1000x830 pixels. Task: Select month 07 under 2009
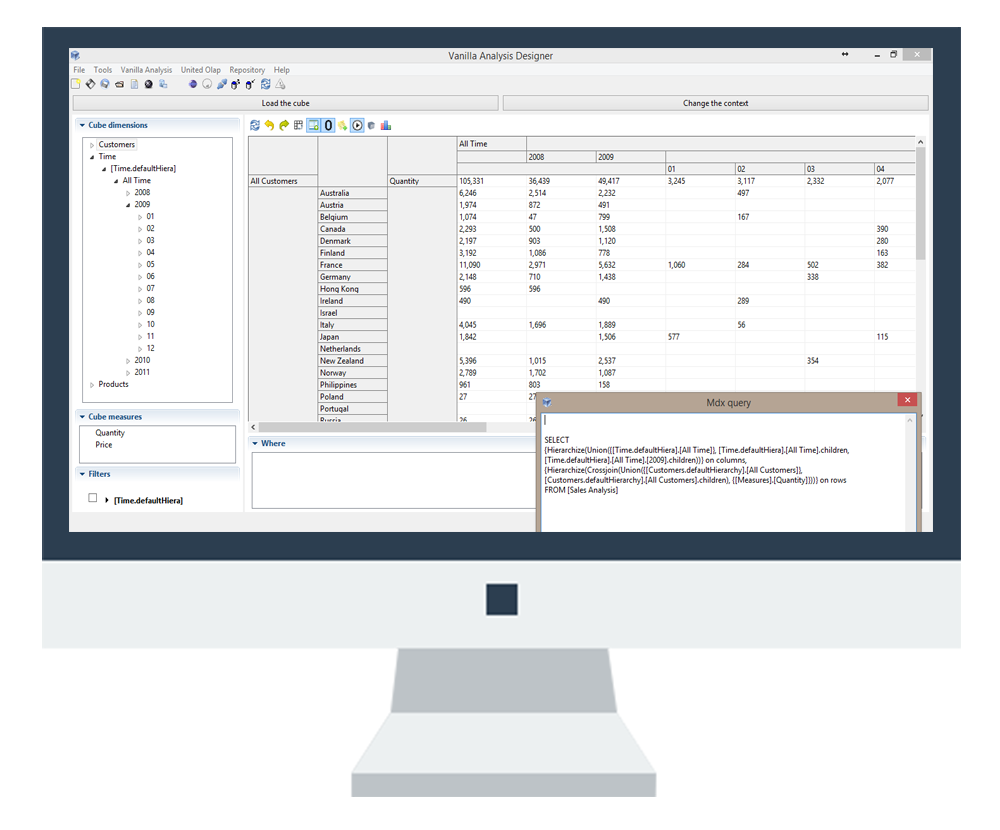pos(150,288)
